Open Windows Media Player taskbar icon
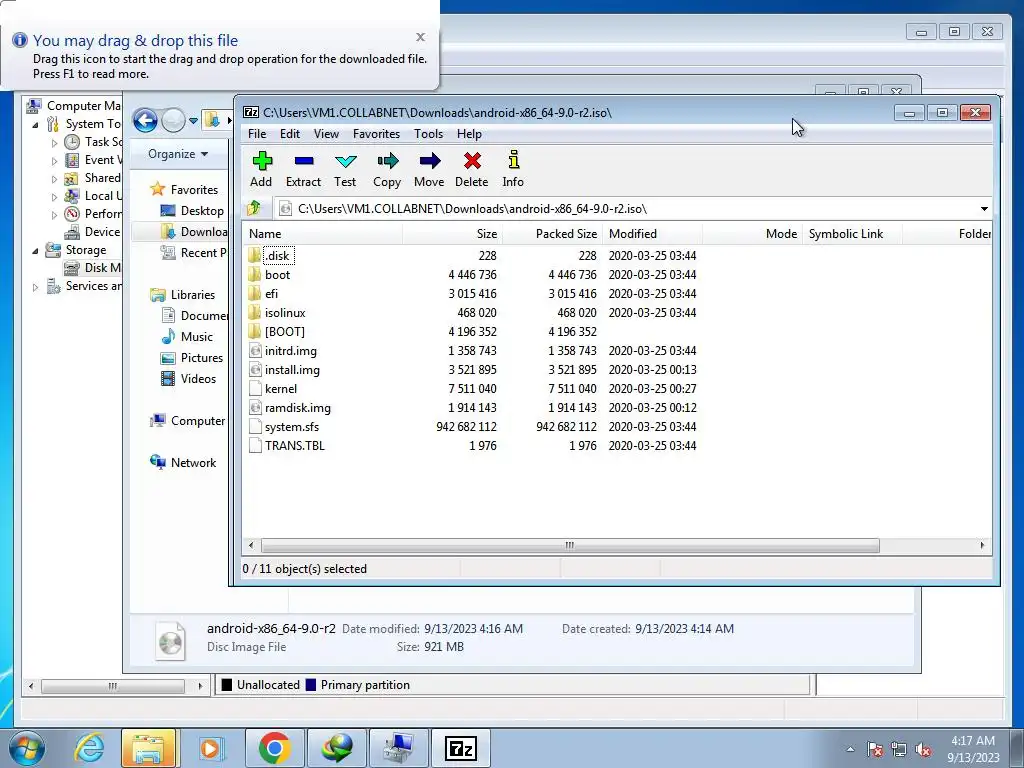The image size is (1024, 768). point(210,748)
